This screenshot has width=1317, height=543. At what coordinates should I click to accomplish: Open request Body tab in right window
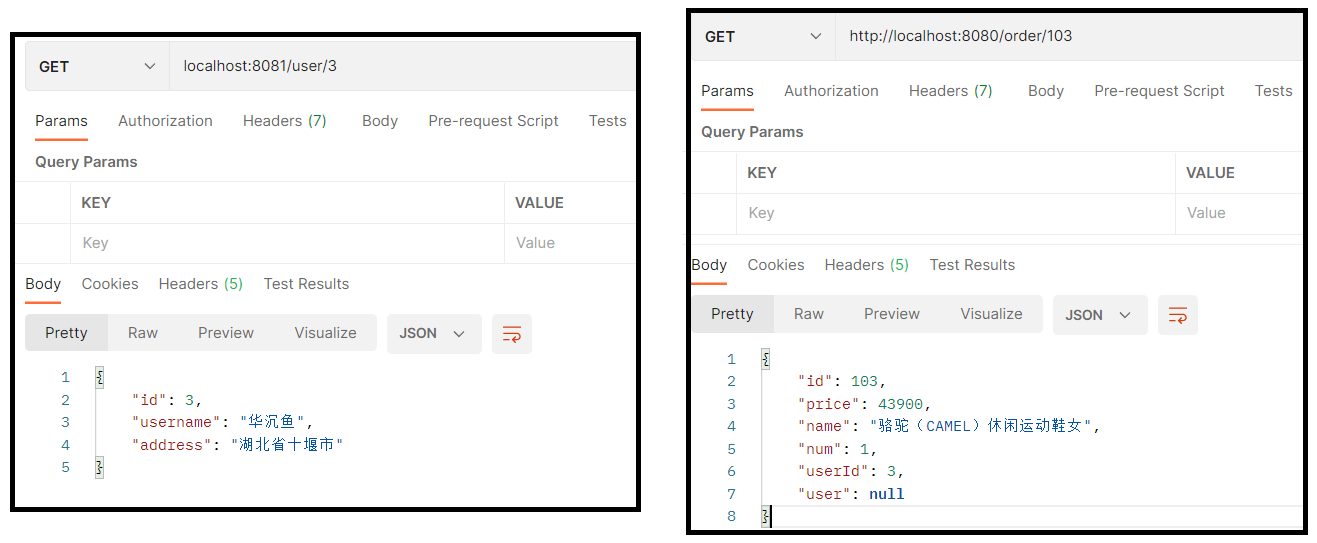[x=1046, y=91]
